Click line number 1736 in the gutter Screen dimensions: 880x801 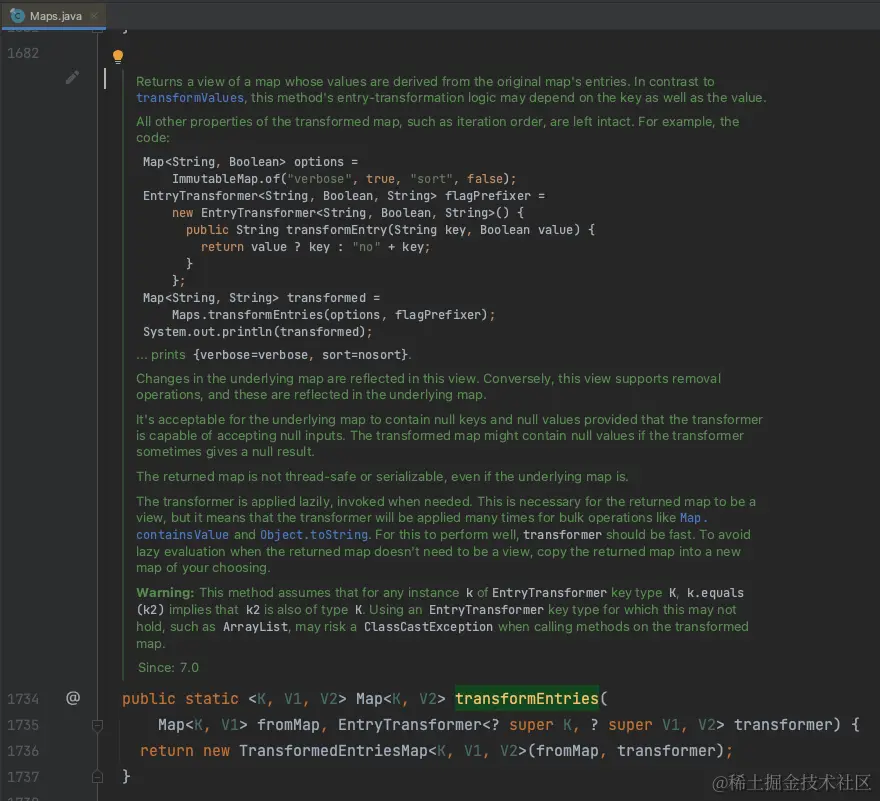pos(23,751)
